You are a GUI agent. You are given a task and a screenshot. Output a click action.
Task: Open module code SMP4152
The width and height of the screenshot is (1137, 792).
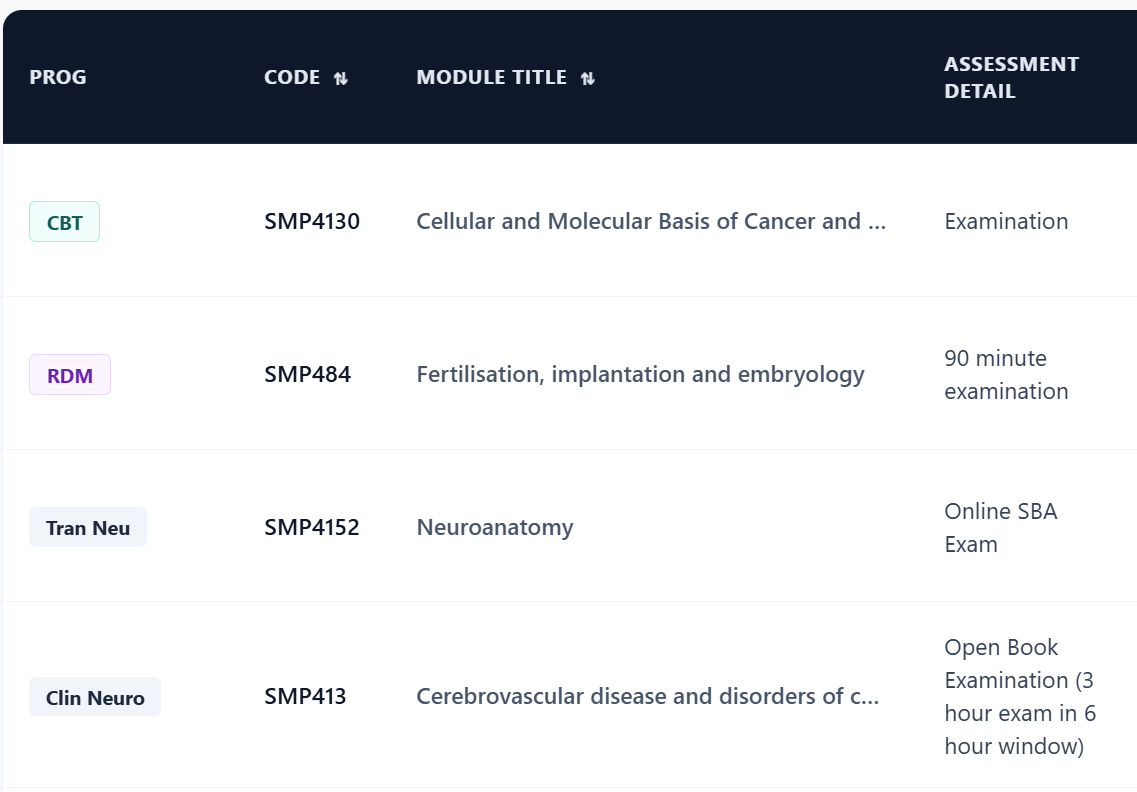tap(312, 527)
